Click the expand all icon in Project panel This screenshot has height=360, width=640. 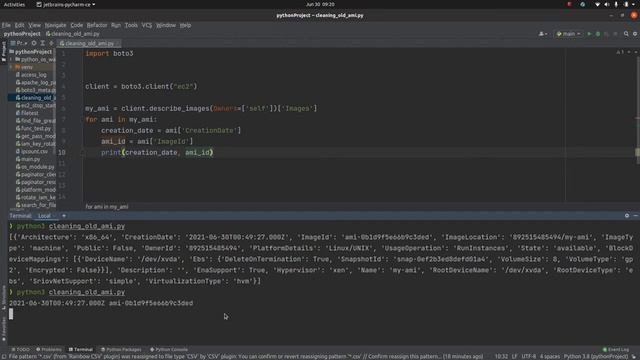click(x=42, y=43)
